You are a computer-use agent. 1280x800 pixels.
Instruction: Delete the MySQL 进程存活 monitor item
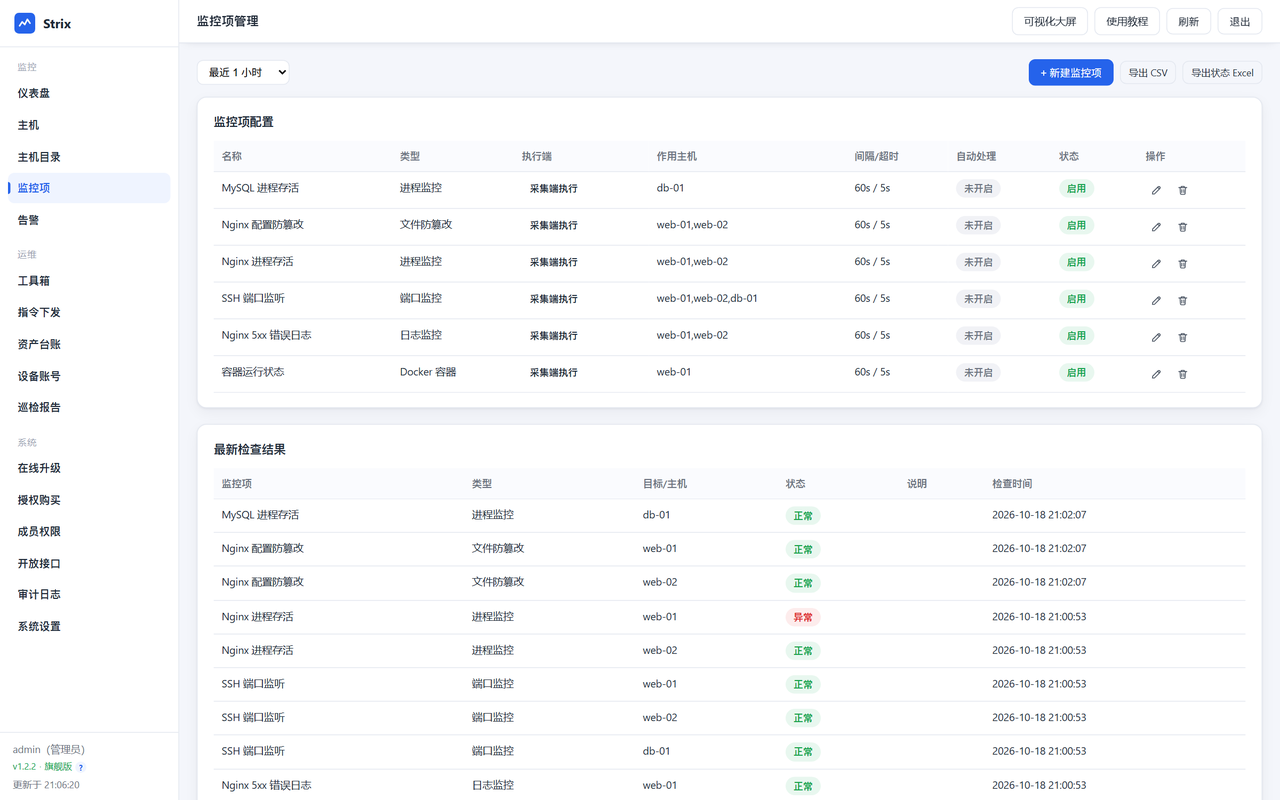[x=1182, y=190]
